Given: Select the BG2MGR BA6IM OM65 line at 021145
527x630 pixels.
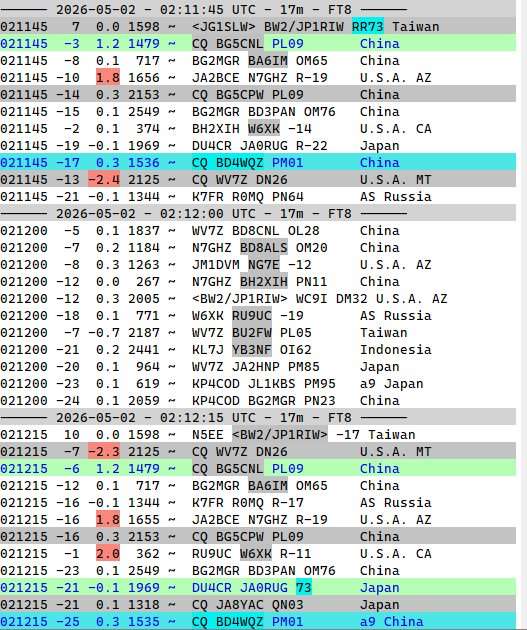Looking at the screenshot, I should pyautogui.click(x=258, y=61).
